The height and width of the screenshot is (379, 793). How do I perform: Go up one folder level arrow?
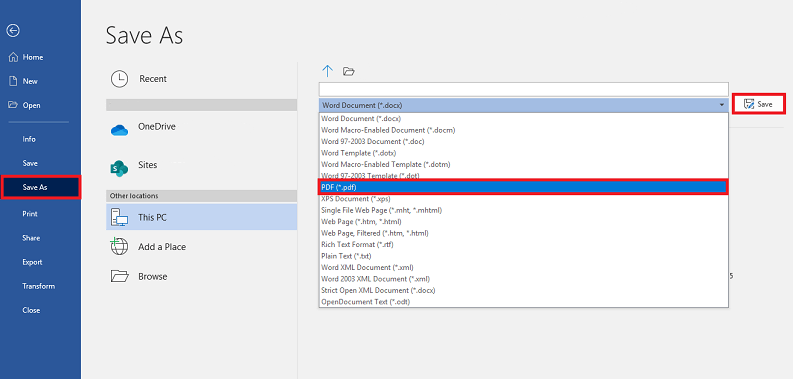pos(328,71)
